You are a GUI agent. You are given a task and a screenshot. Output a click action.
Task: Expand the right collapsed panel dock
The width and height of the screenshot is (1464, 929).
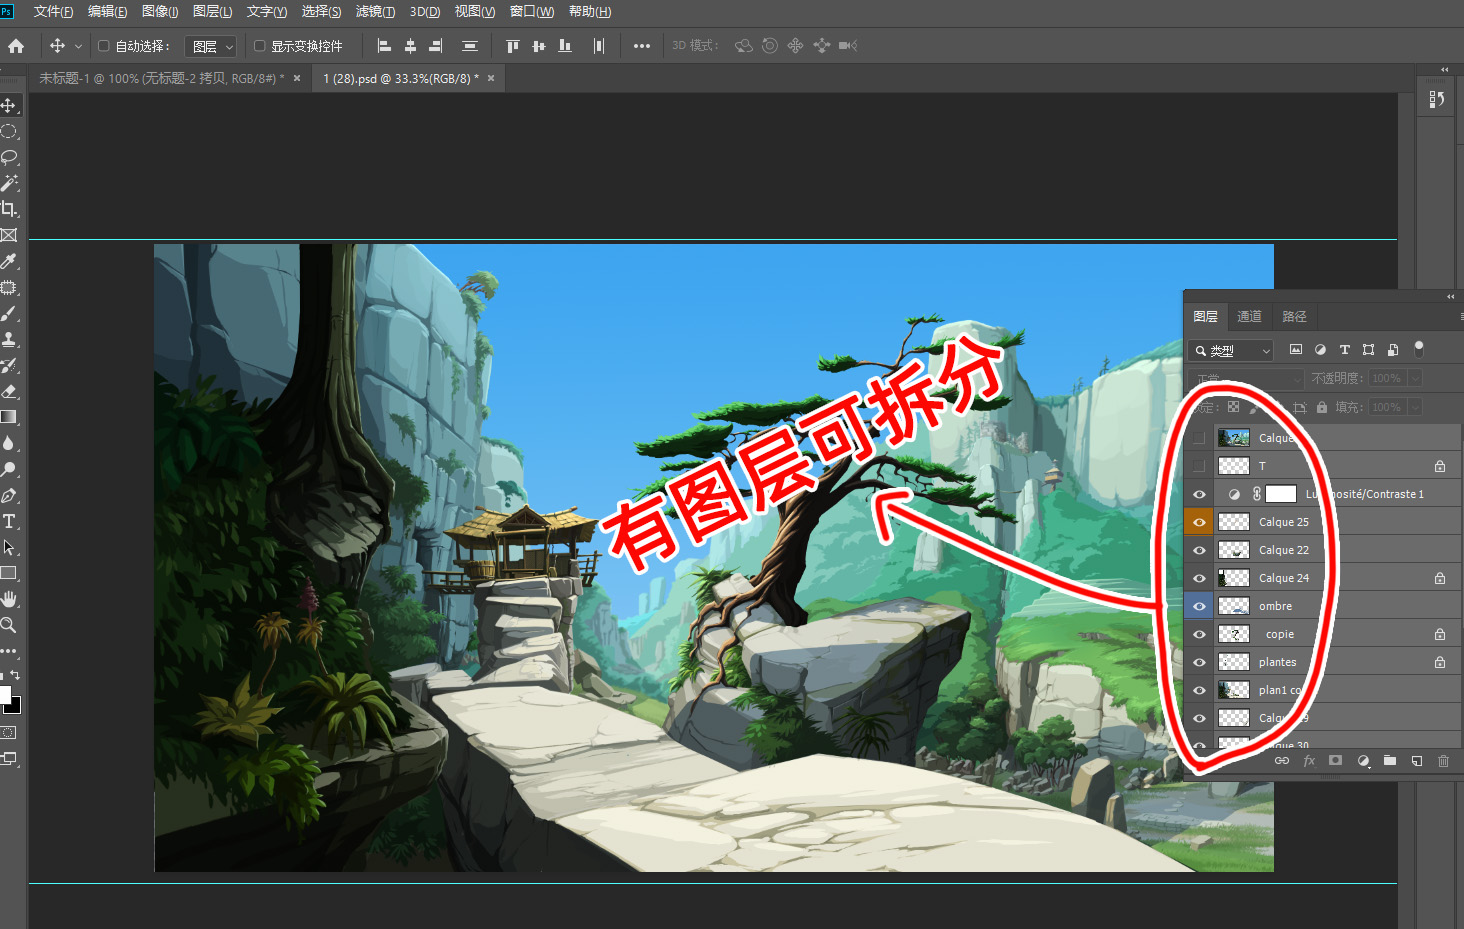(x=1444, y=69)
